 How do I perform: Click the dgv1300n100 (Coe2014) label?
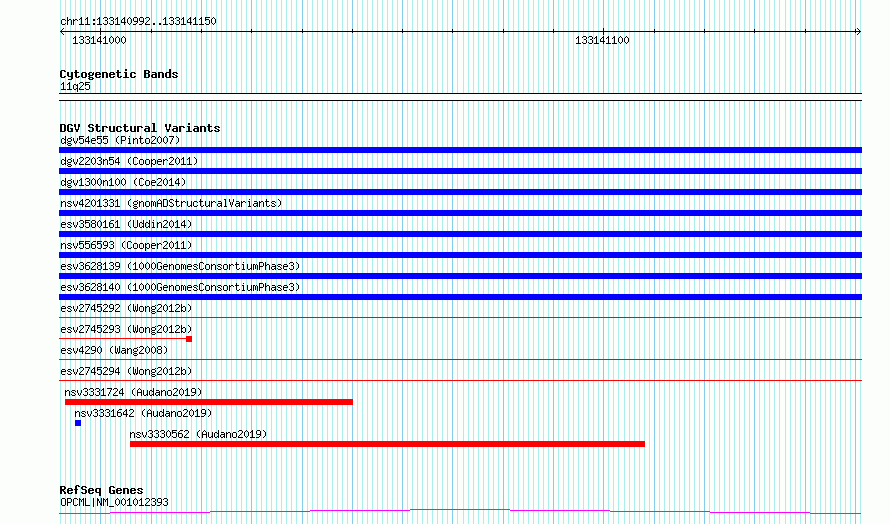(123, 182)
